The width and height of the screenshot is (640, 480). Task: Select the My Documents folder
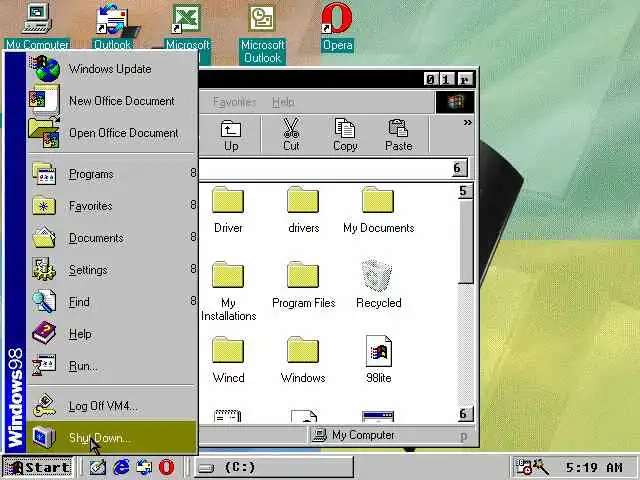click(378, 210)
